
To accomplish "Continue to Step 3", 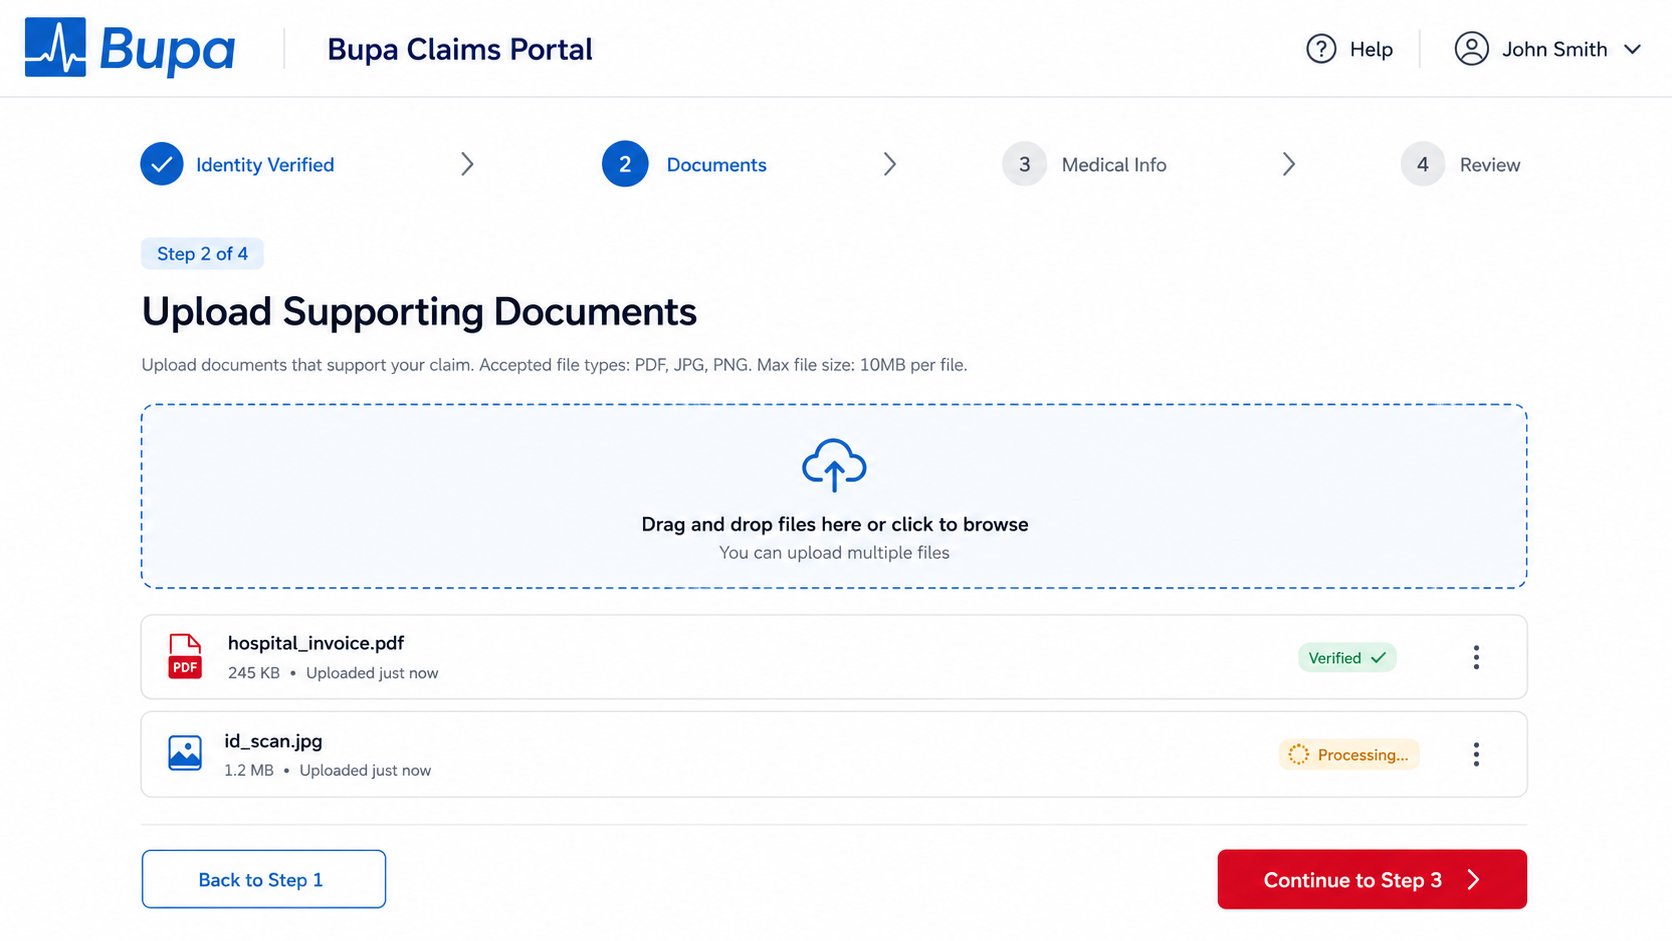I will click(x=1372, y=879).
